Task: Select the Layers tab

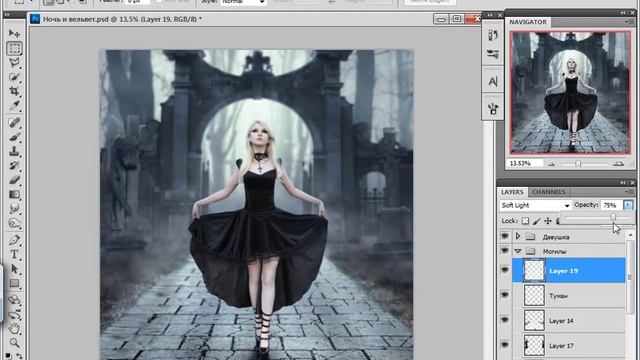Action: [512, 192]
